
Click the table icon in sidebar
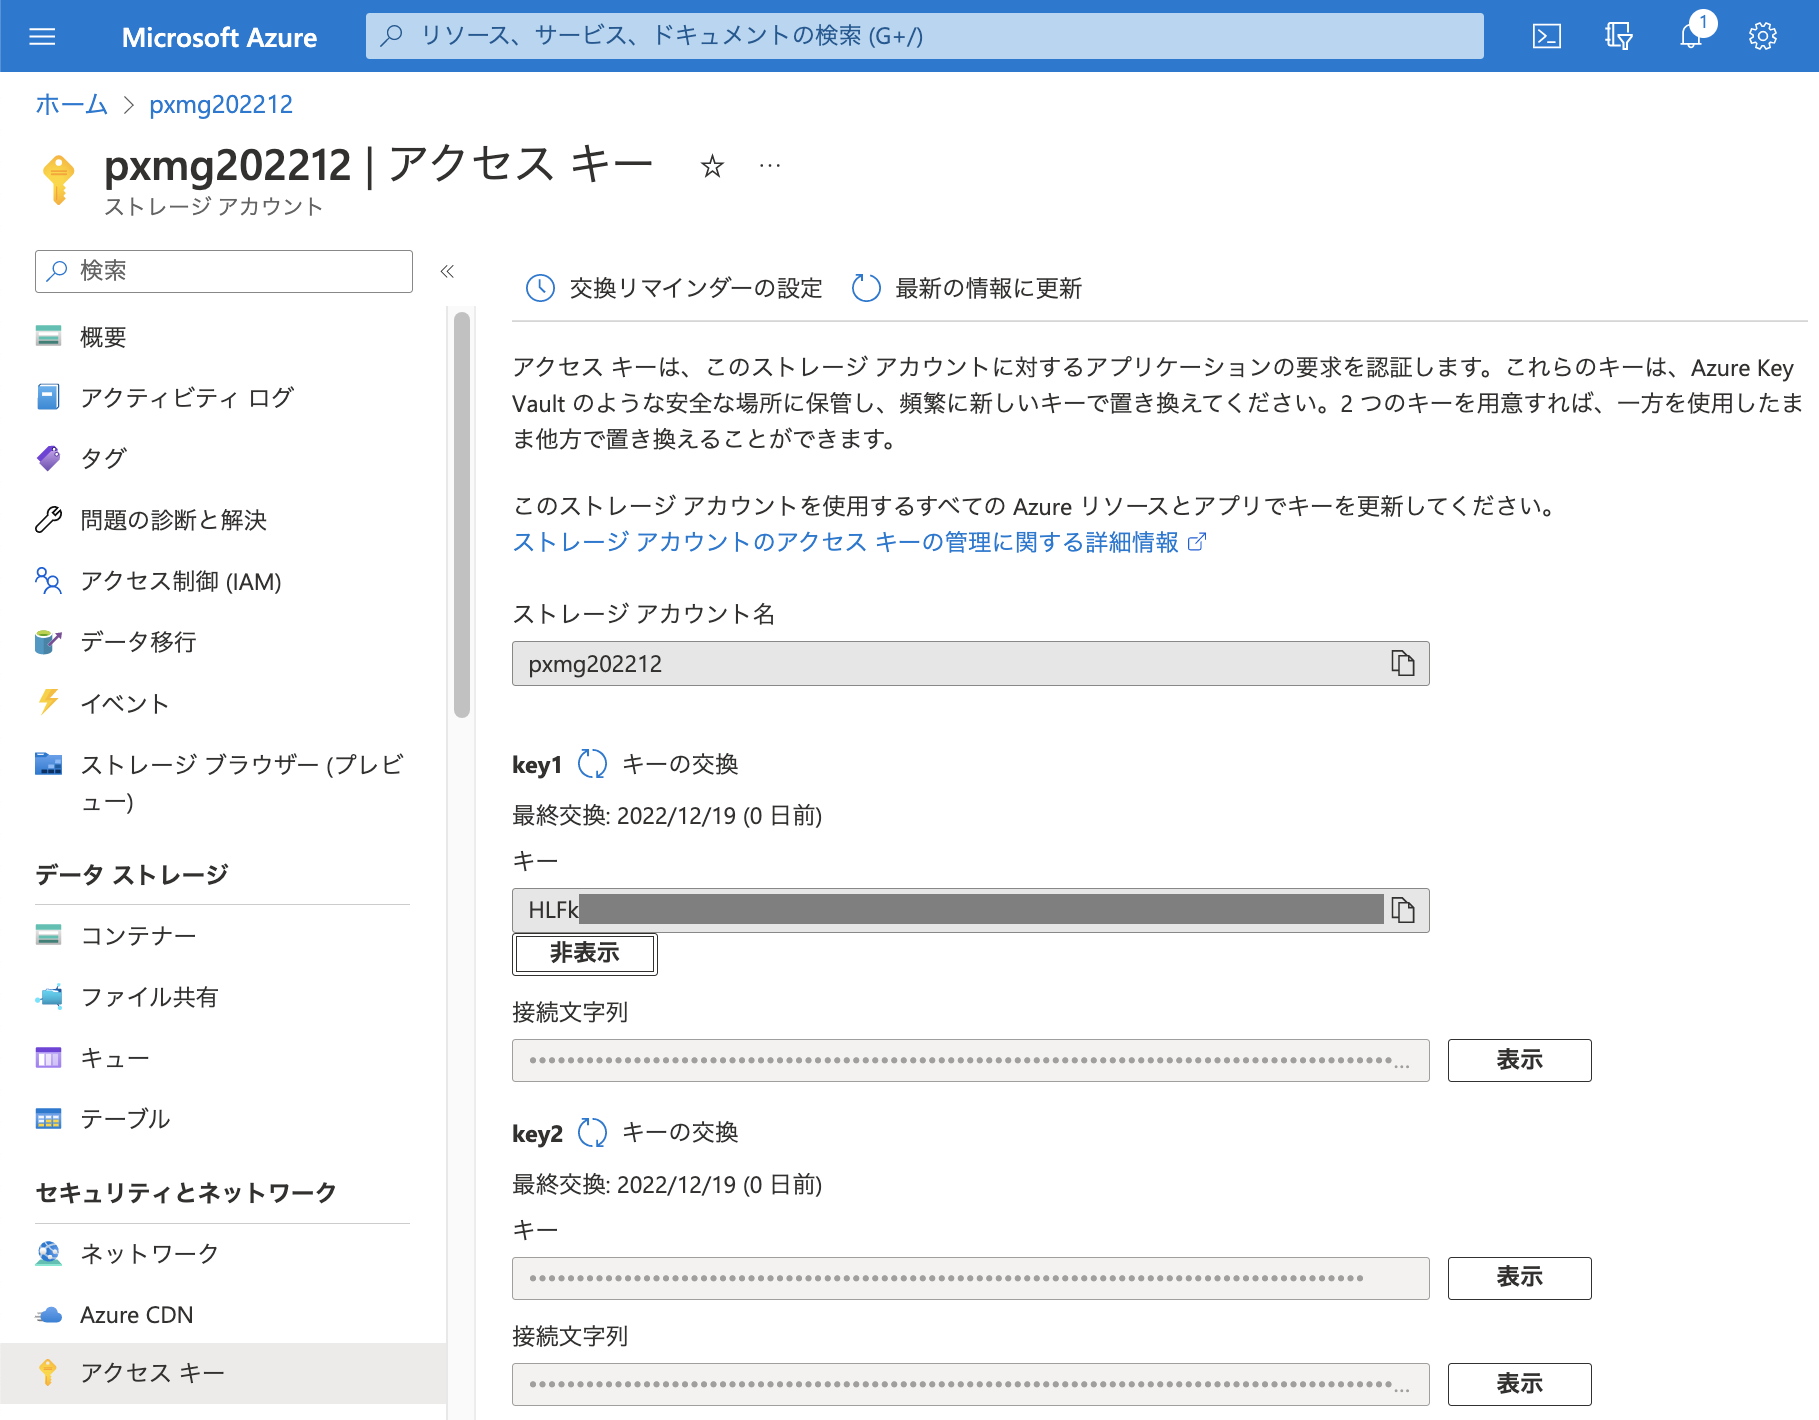click(48, 1118)
